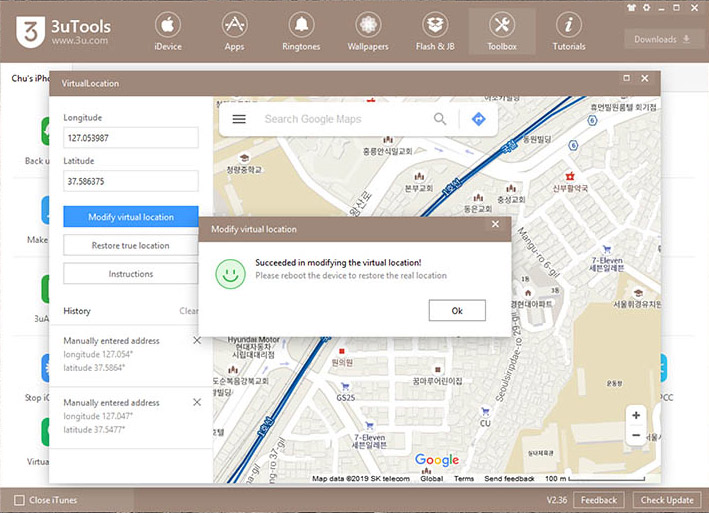Click the Search Google Maps field

344,119
